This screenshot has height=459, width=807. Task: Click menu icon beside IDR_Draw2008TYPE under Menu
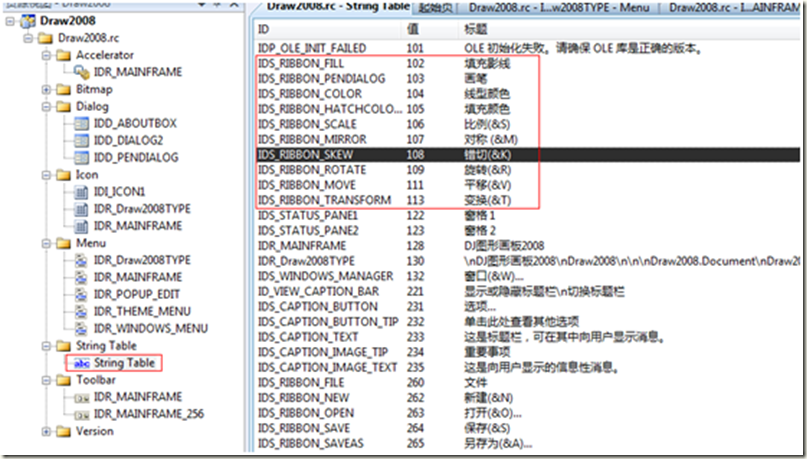click(x=81, y=260)
